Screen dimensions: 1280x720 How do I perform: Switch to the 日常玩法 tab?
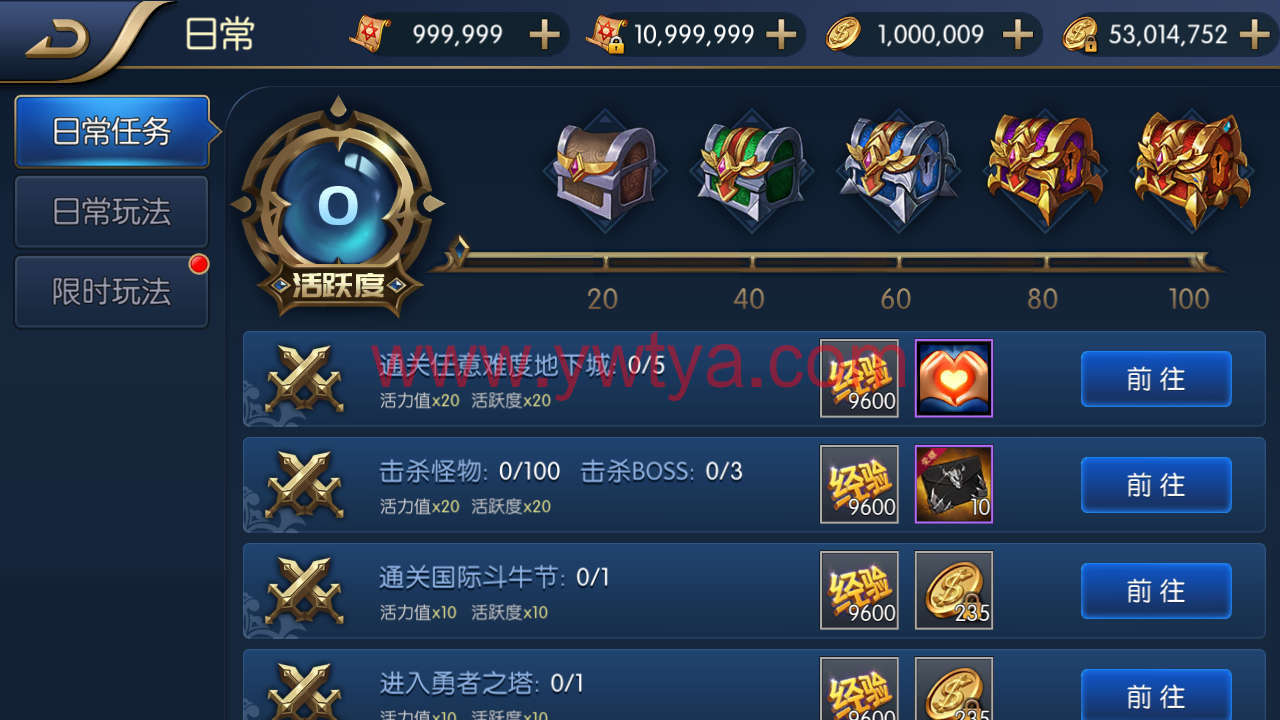pos(111,212)
